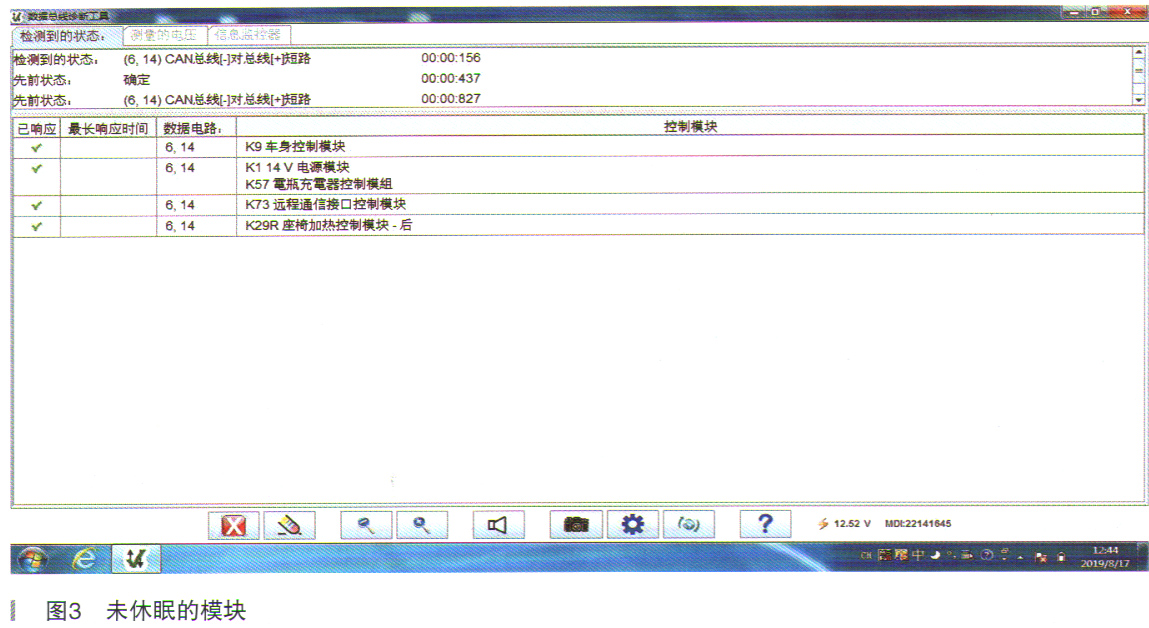Screen dimensions: 1149x628
Task: Switch to the 测量的电压 tab
Action: 164,35
